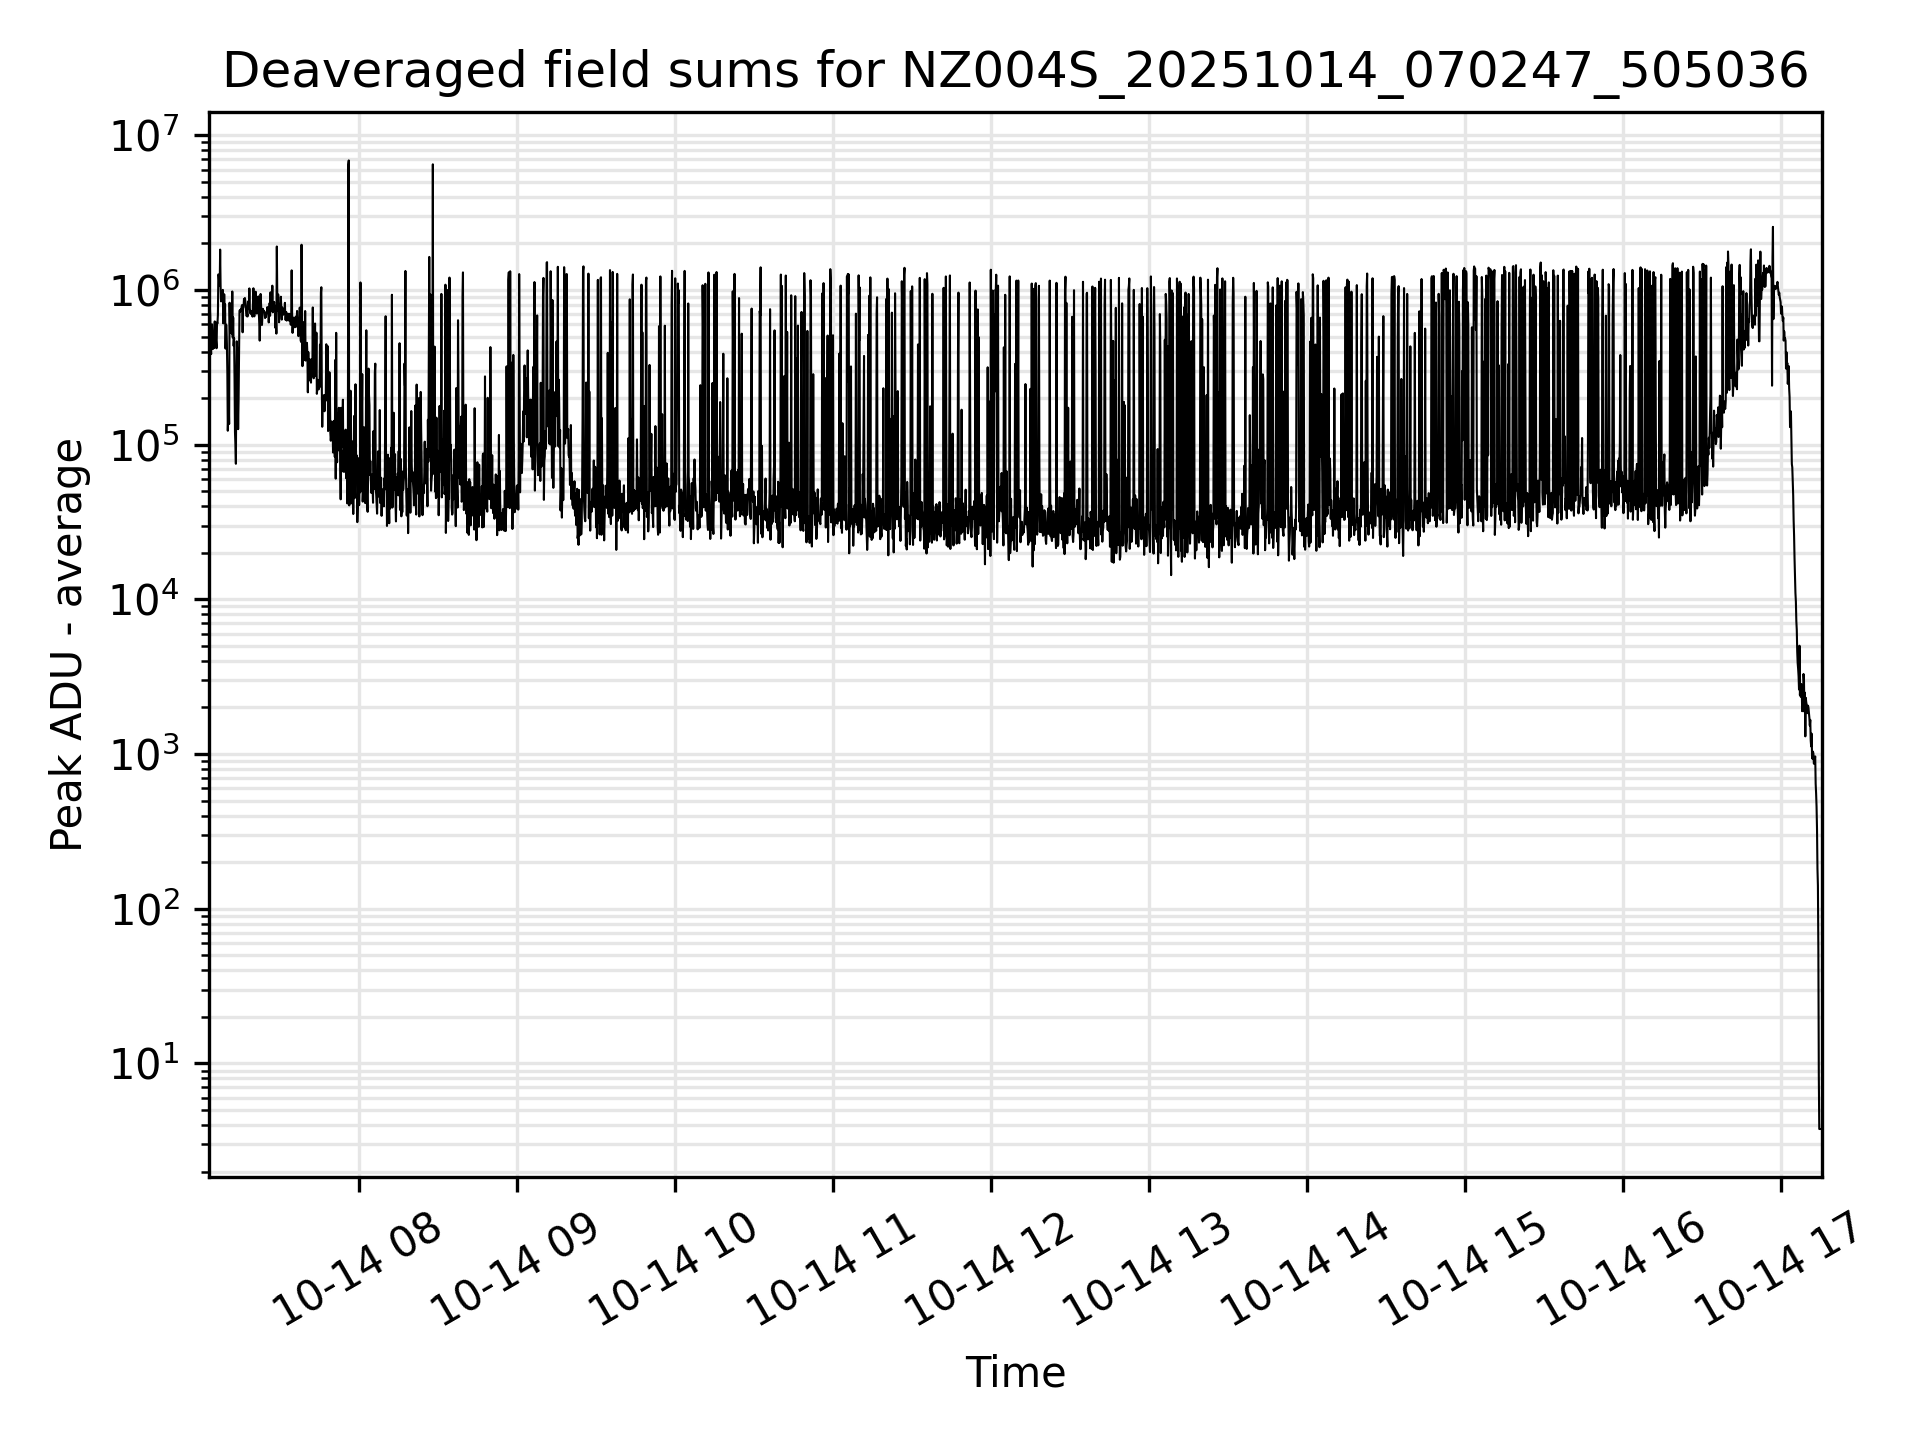This screenshot has height=1440, width=1920.
Task: Click the '10-14 08' tick label
Action: pos(358,1270)
